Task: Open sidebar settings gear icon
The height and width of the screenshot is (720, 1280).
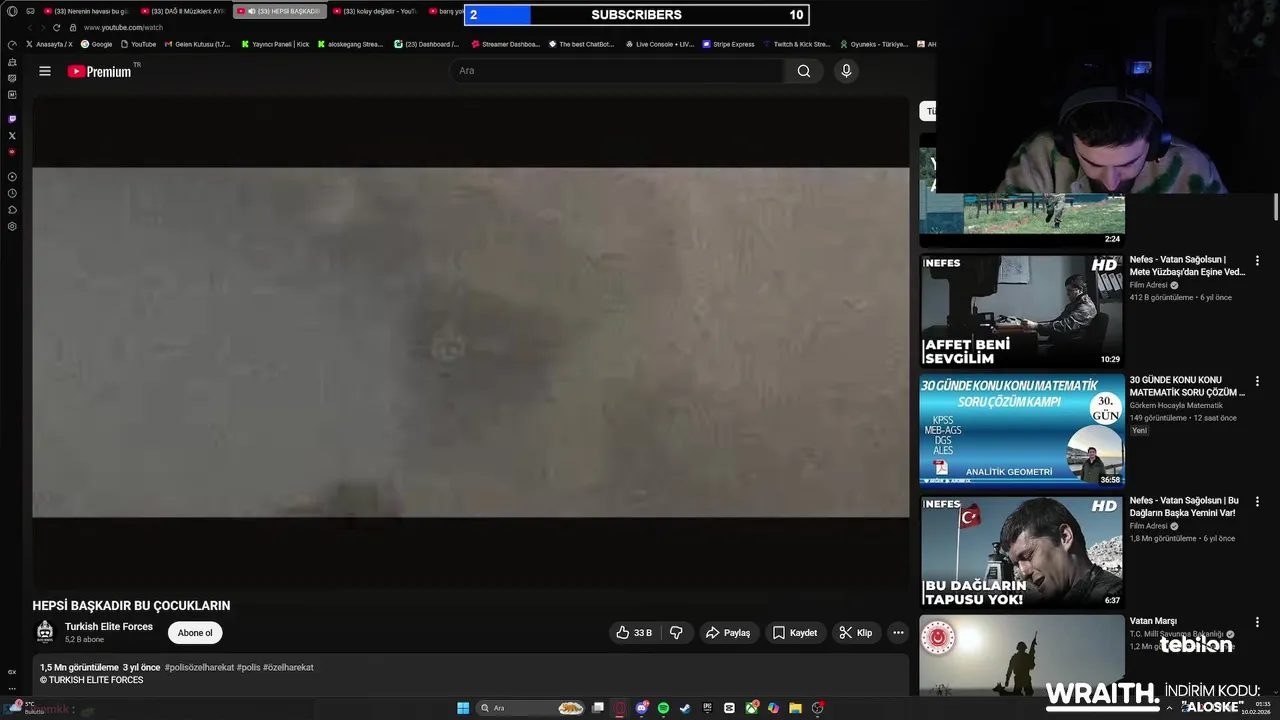Action: 12,226
